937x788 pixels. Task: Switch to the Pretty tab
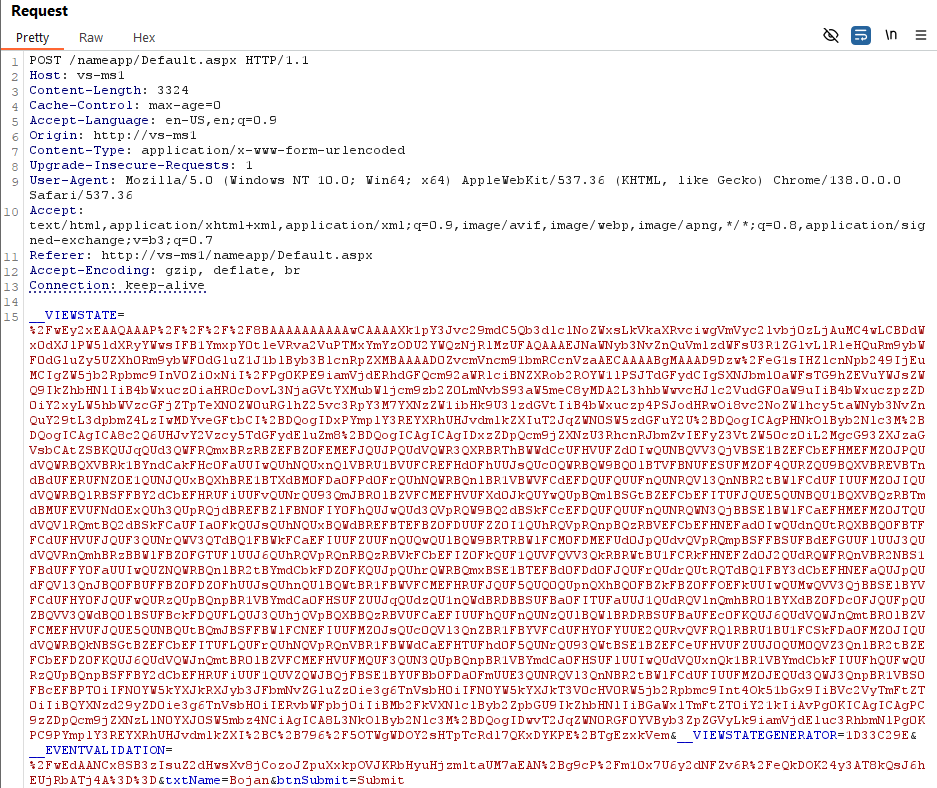click(32, 38)
